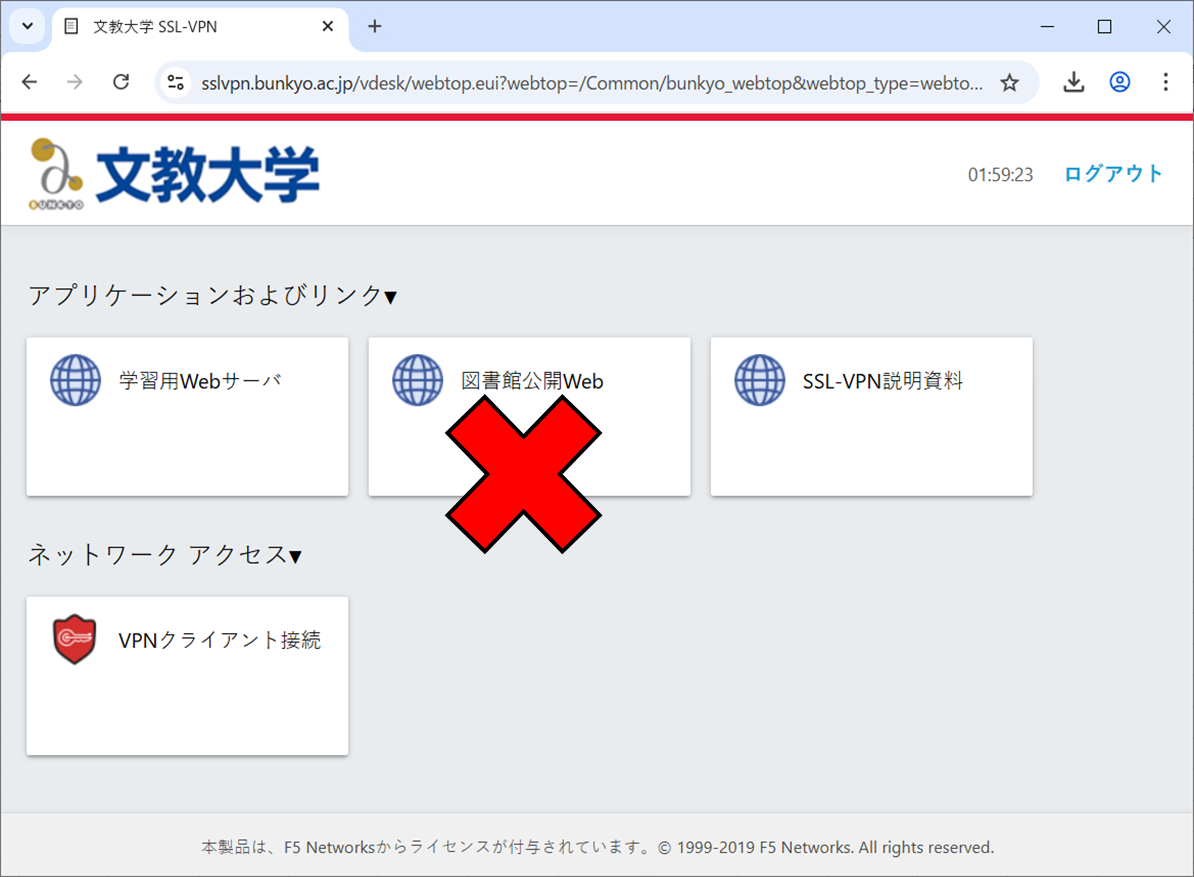The width and height of the screenshot is (1194, 877).
Task: Click the ログアウト link
Action: coord(1113,174)
